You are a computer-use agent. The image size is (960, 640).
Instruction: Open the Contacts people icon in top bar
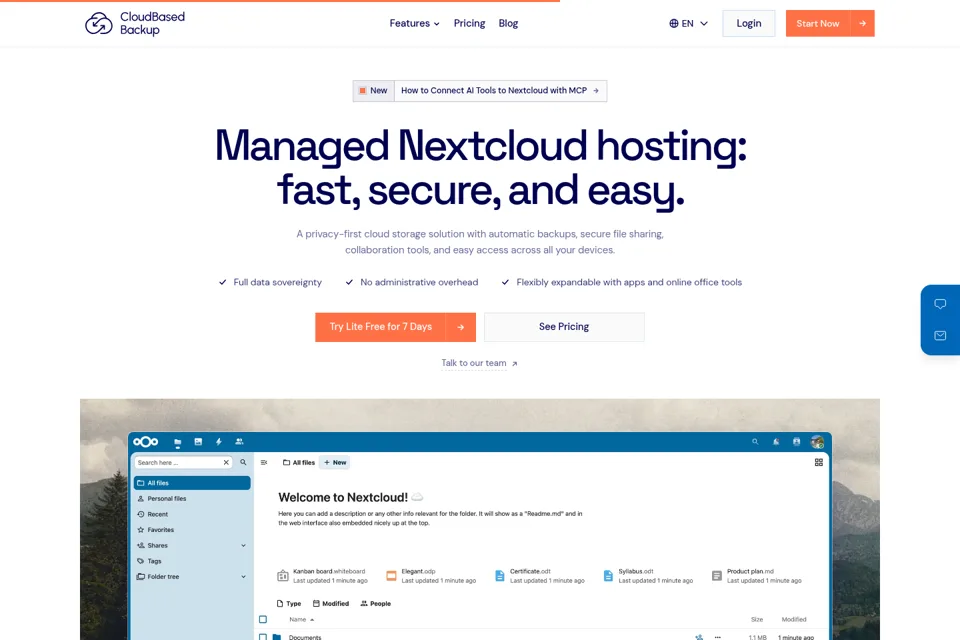pos(239,442)
